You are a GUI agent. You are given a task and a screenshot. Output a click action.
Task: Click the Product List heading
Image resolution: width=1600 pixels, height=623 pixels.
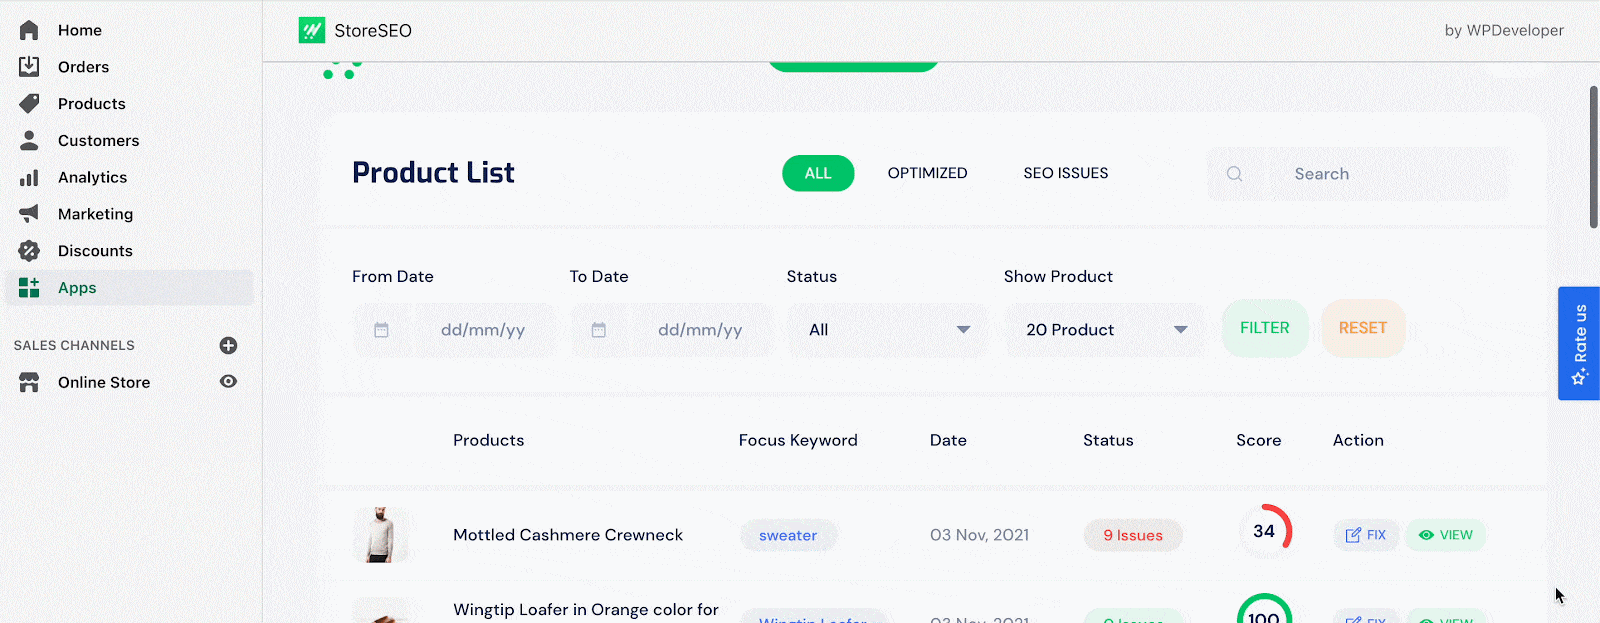click(433, 173)
